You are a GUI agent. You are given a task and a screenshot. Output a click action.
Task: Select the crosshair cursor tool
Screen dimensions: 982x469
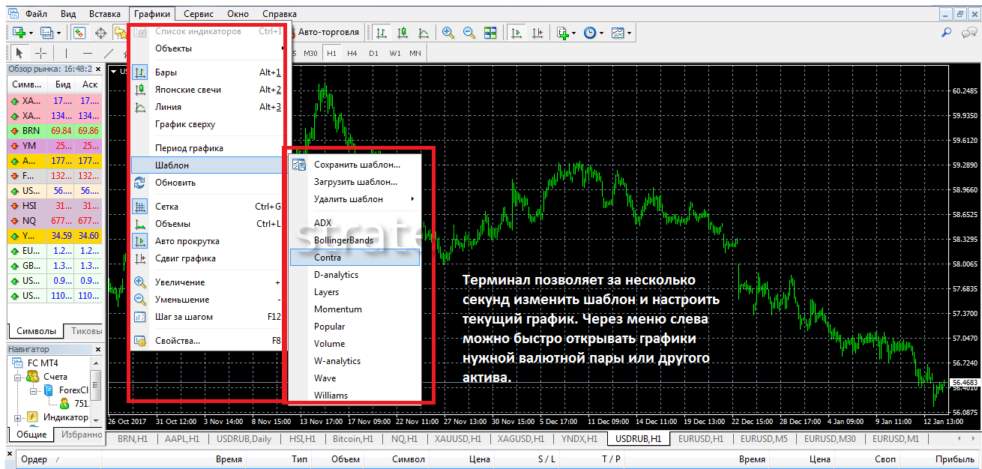(x=40, y=53)
